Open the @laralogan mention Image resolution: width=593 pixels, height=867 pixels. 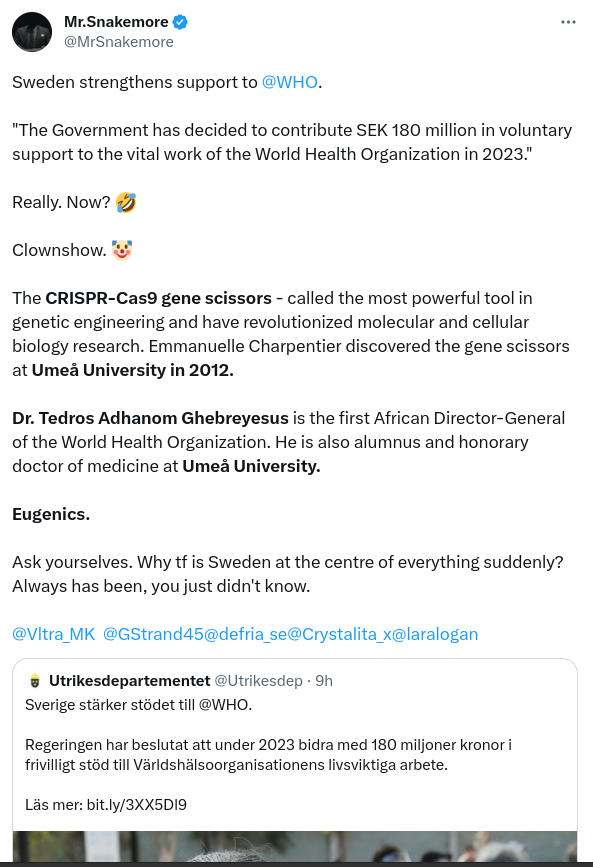[x=435, y=634]
